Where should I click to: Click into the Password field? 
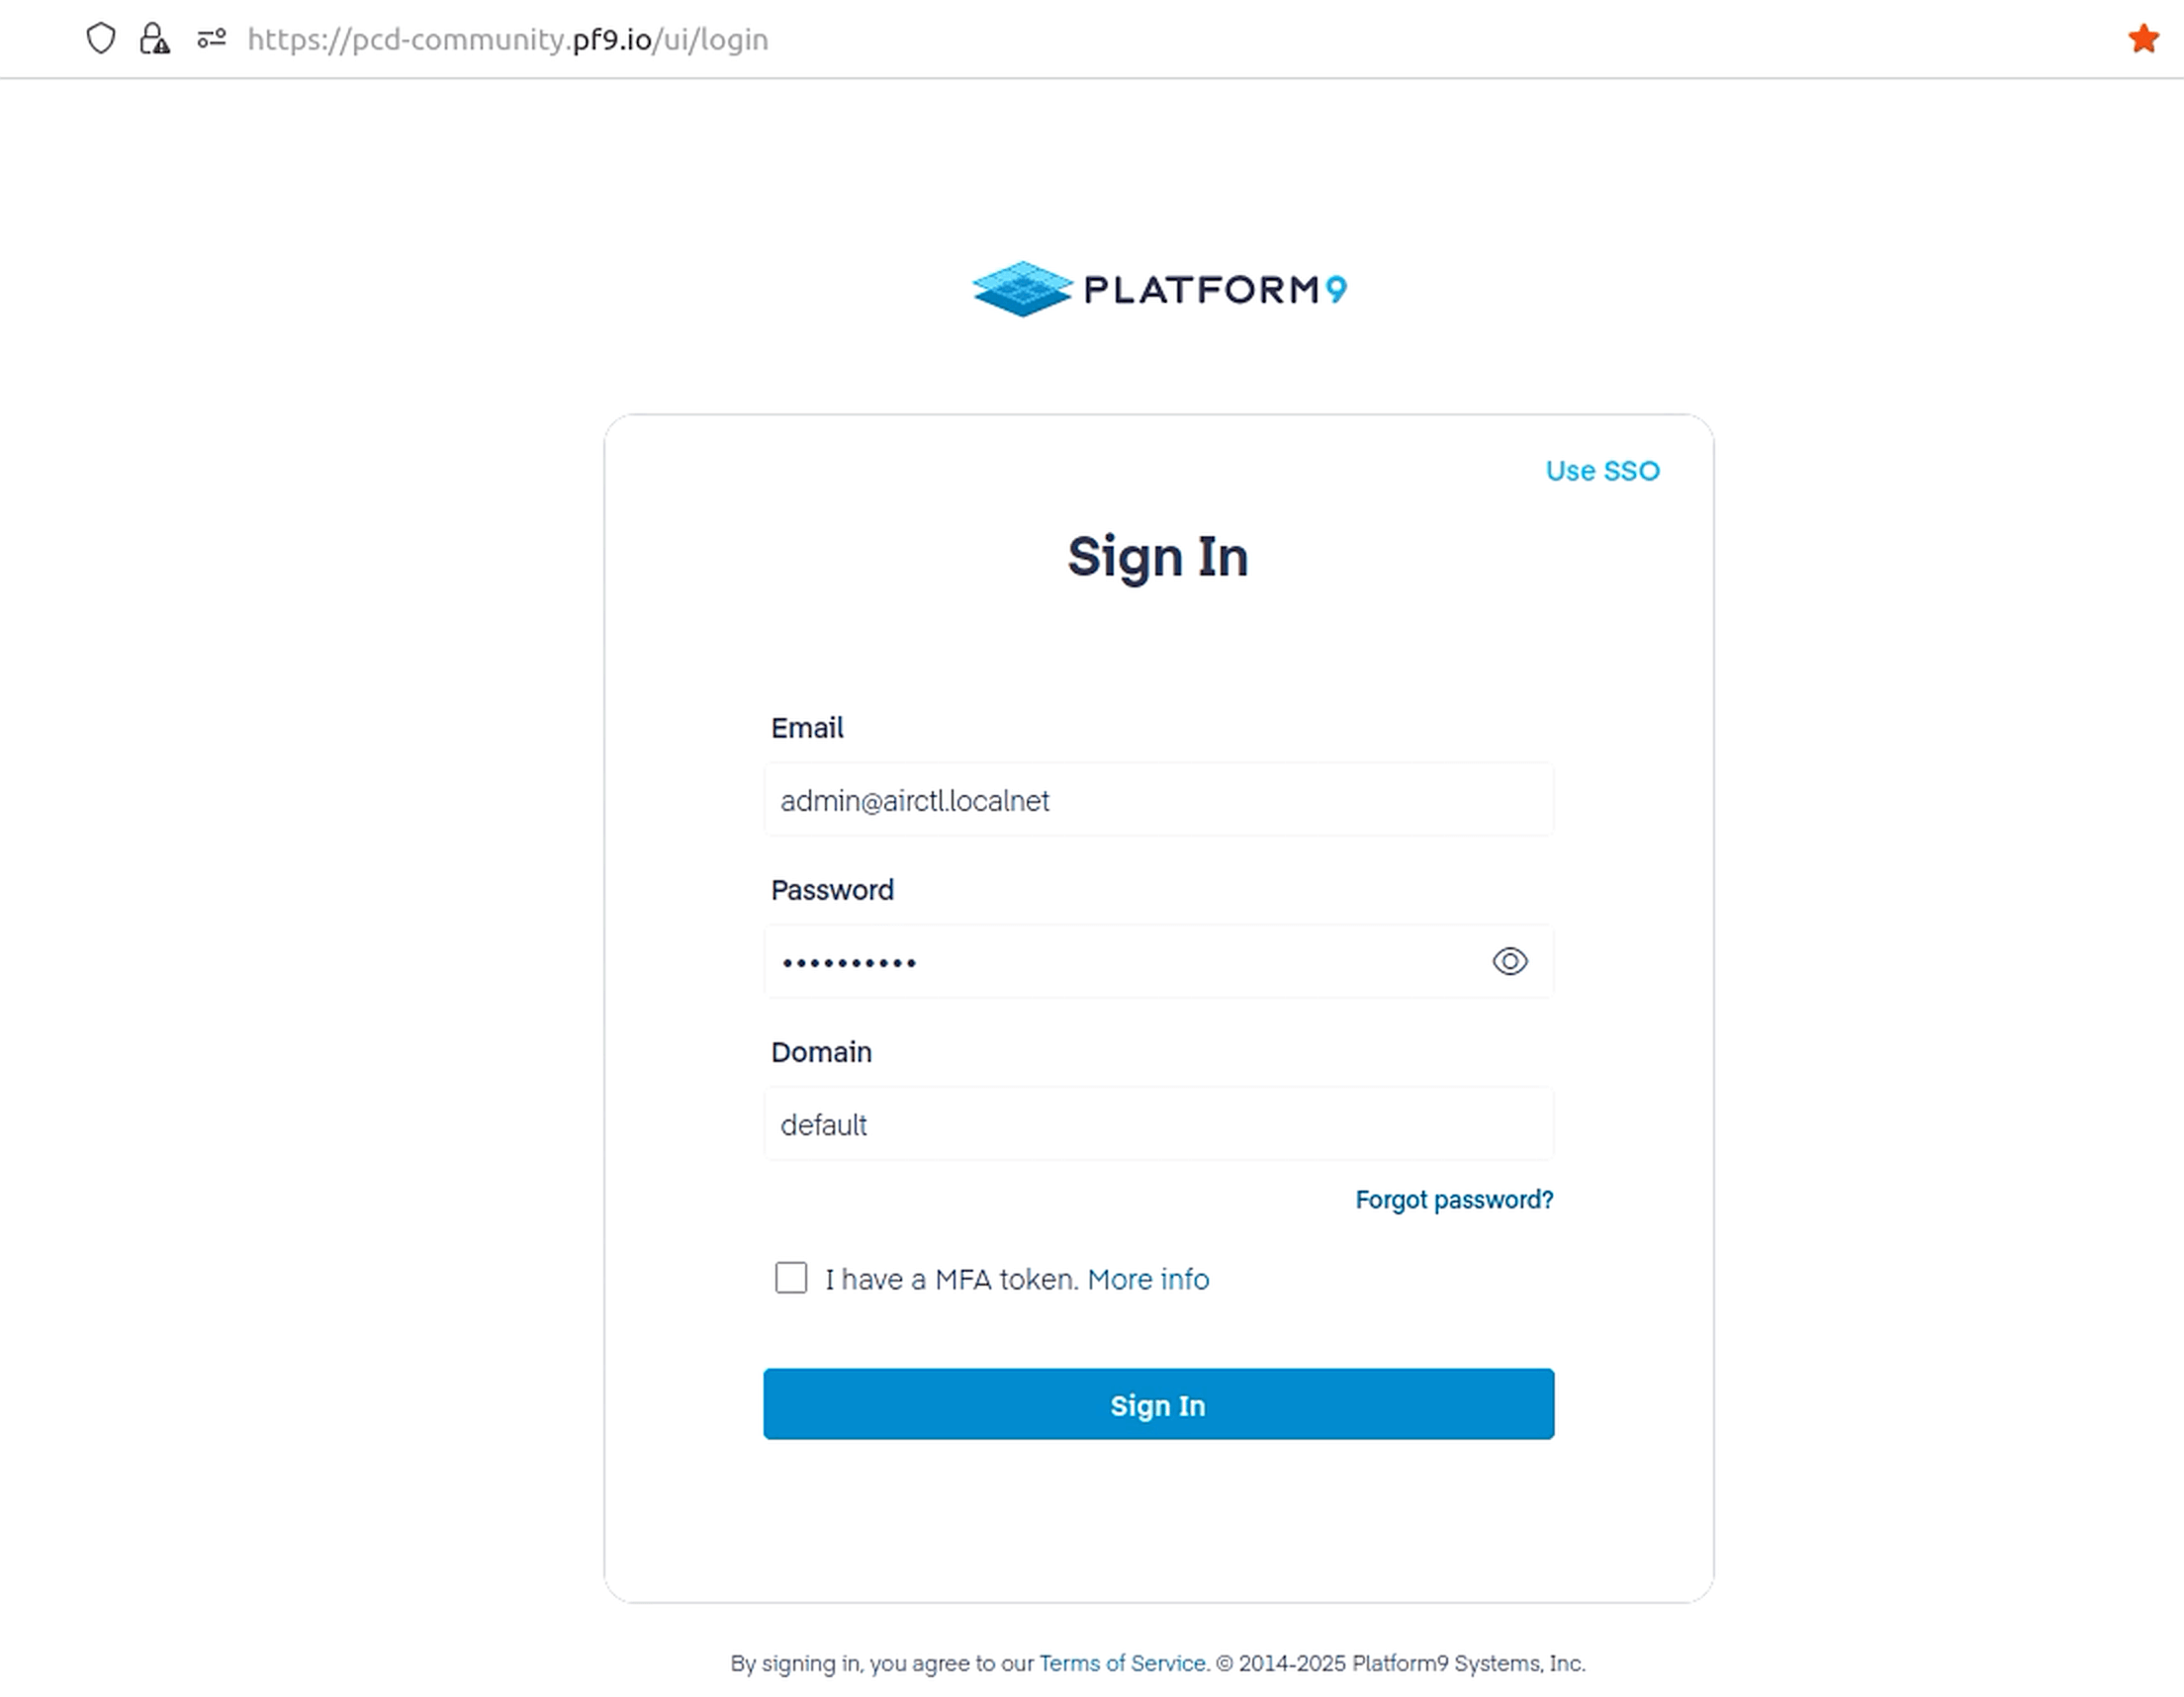pos(1120,963)
